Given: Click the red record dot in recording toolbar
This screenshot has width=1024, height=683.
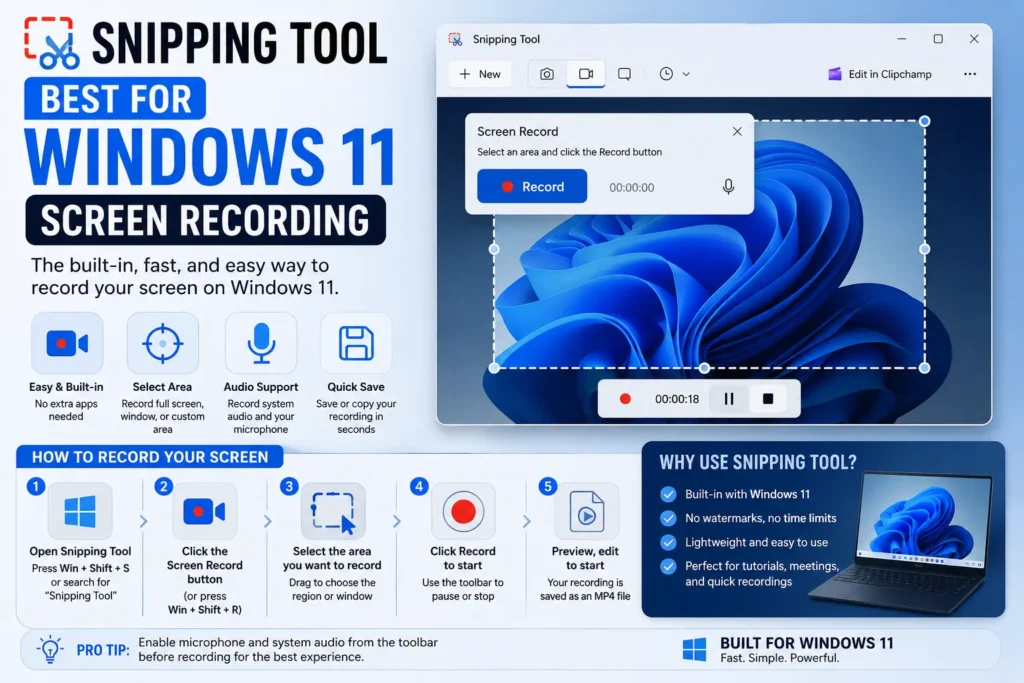Looking at the screenshot, I should (625, 398).
